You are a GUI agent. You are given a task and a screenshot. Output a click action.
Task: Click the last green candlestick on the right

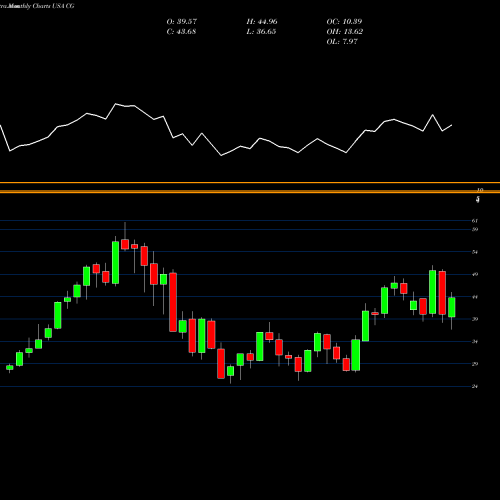(452, 307)
